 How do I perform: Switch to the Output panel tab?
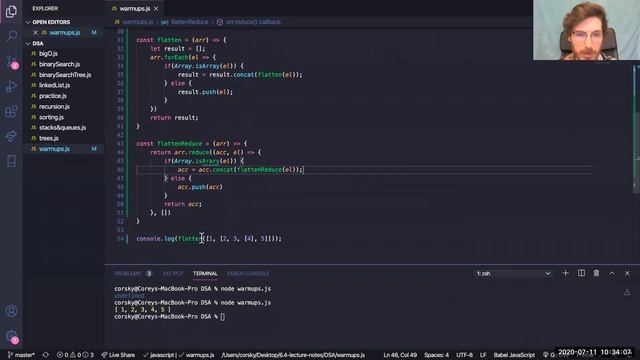point(173,273)
